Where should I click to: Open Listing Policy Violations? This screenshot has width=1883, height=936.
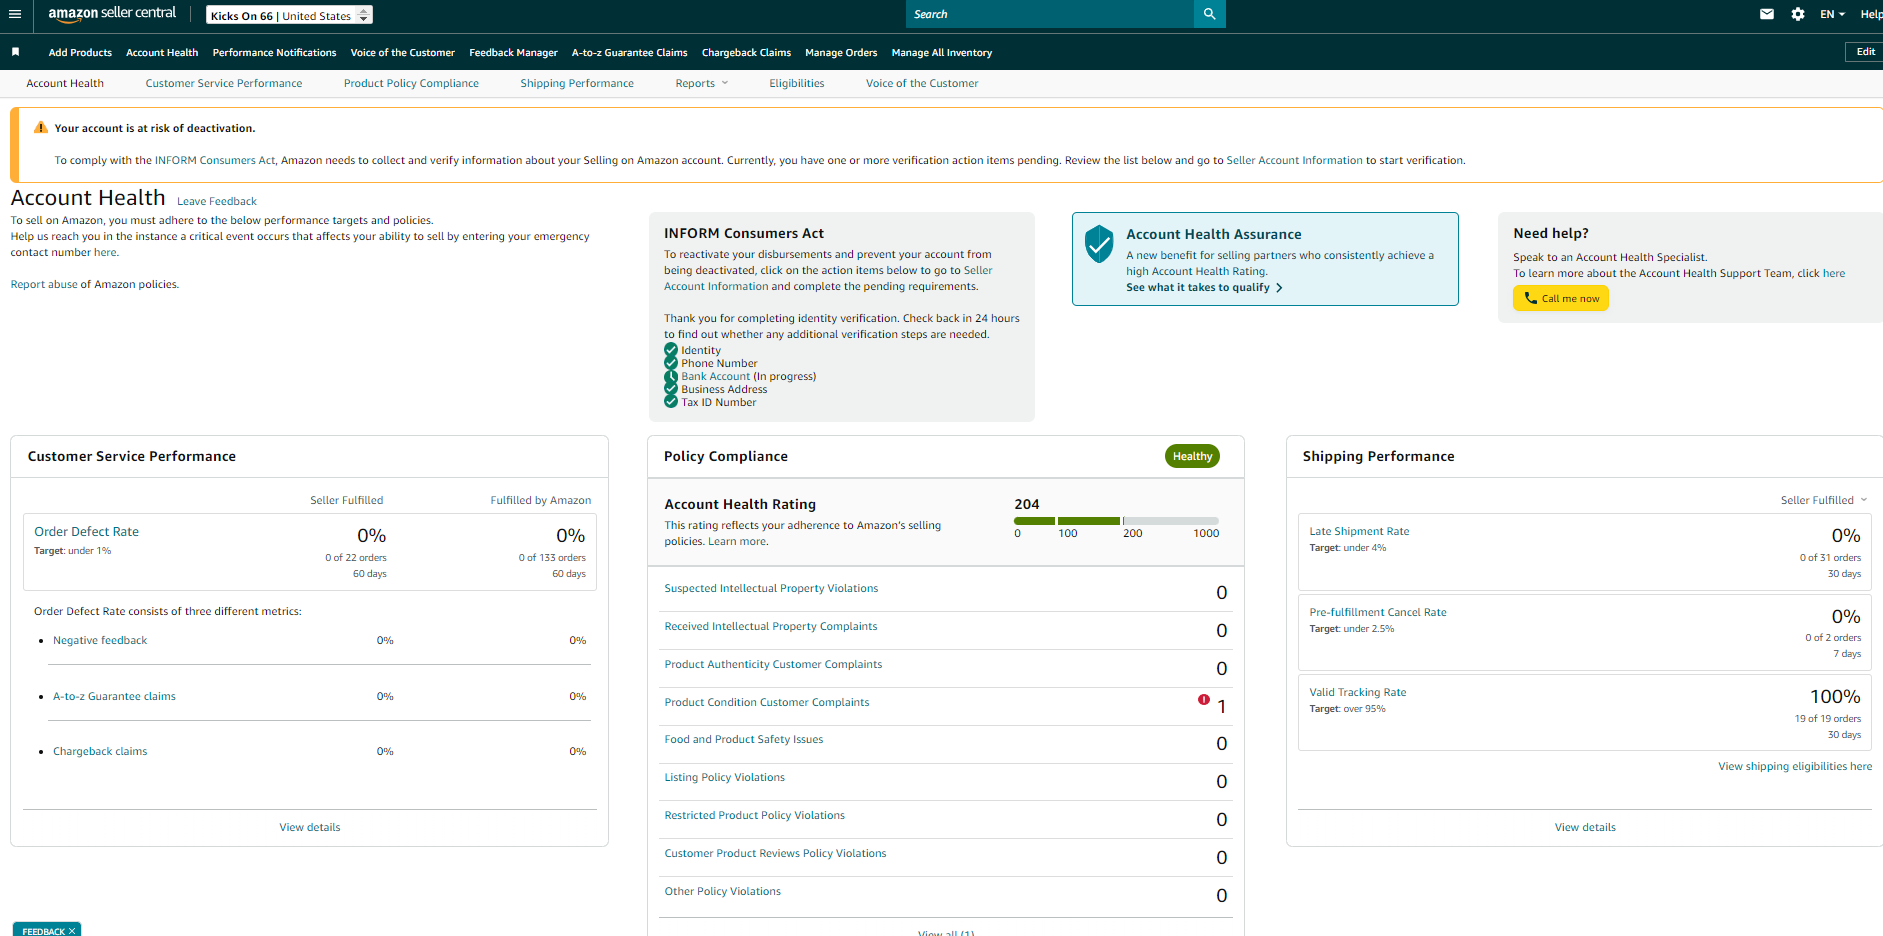click(725, 777)
